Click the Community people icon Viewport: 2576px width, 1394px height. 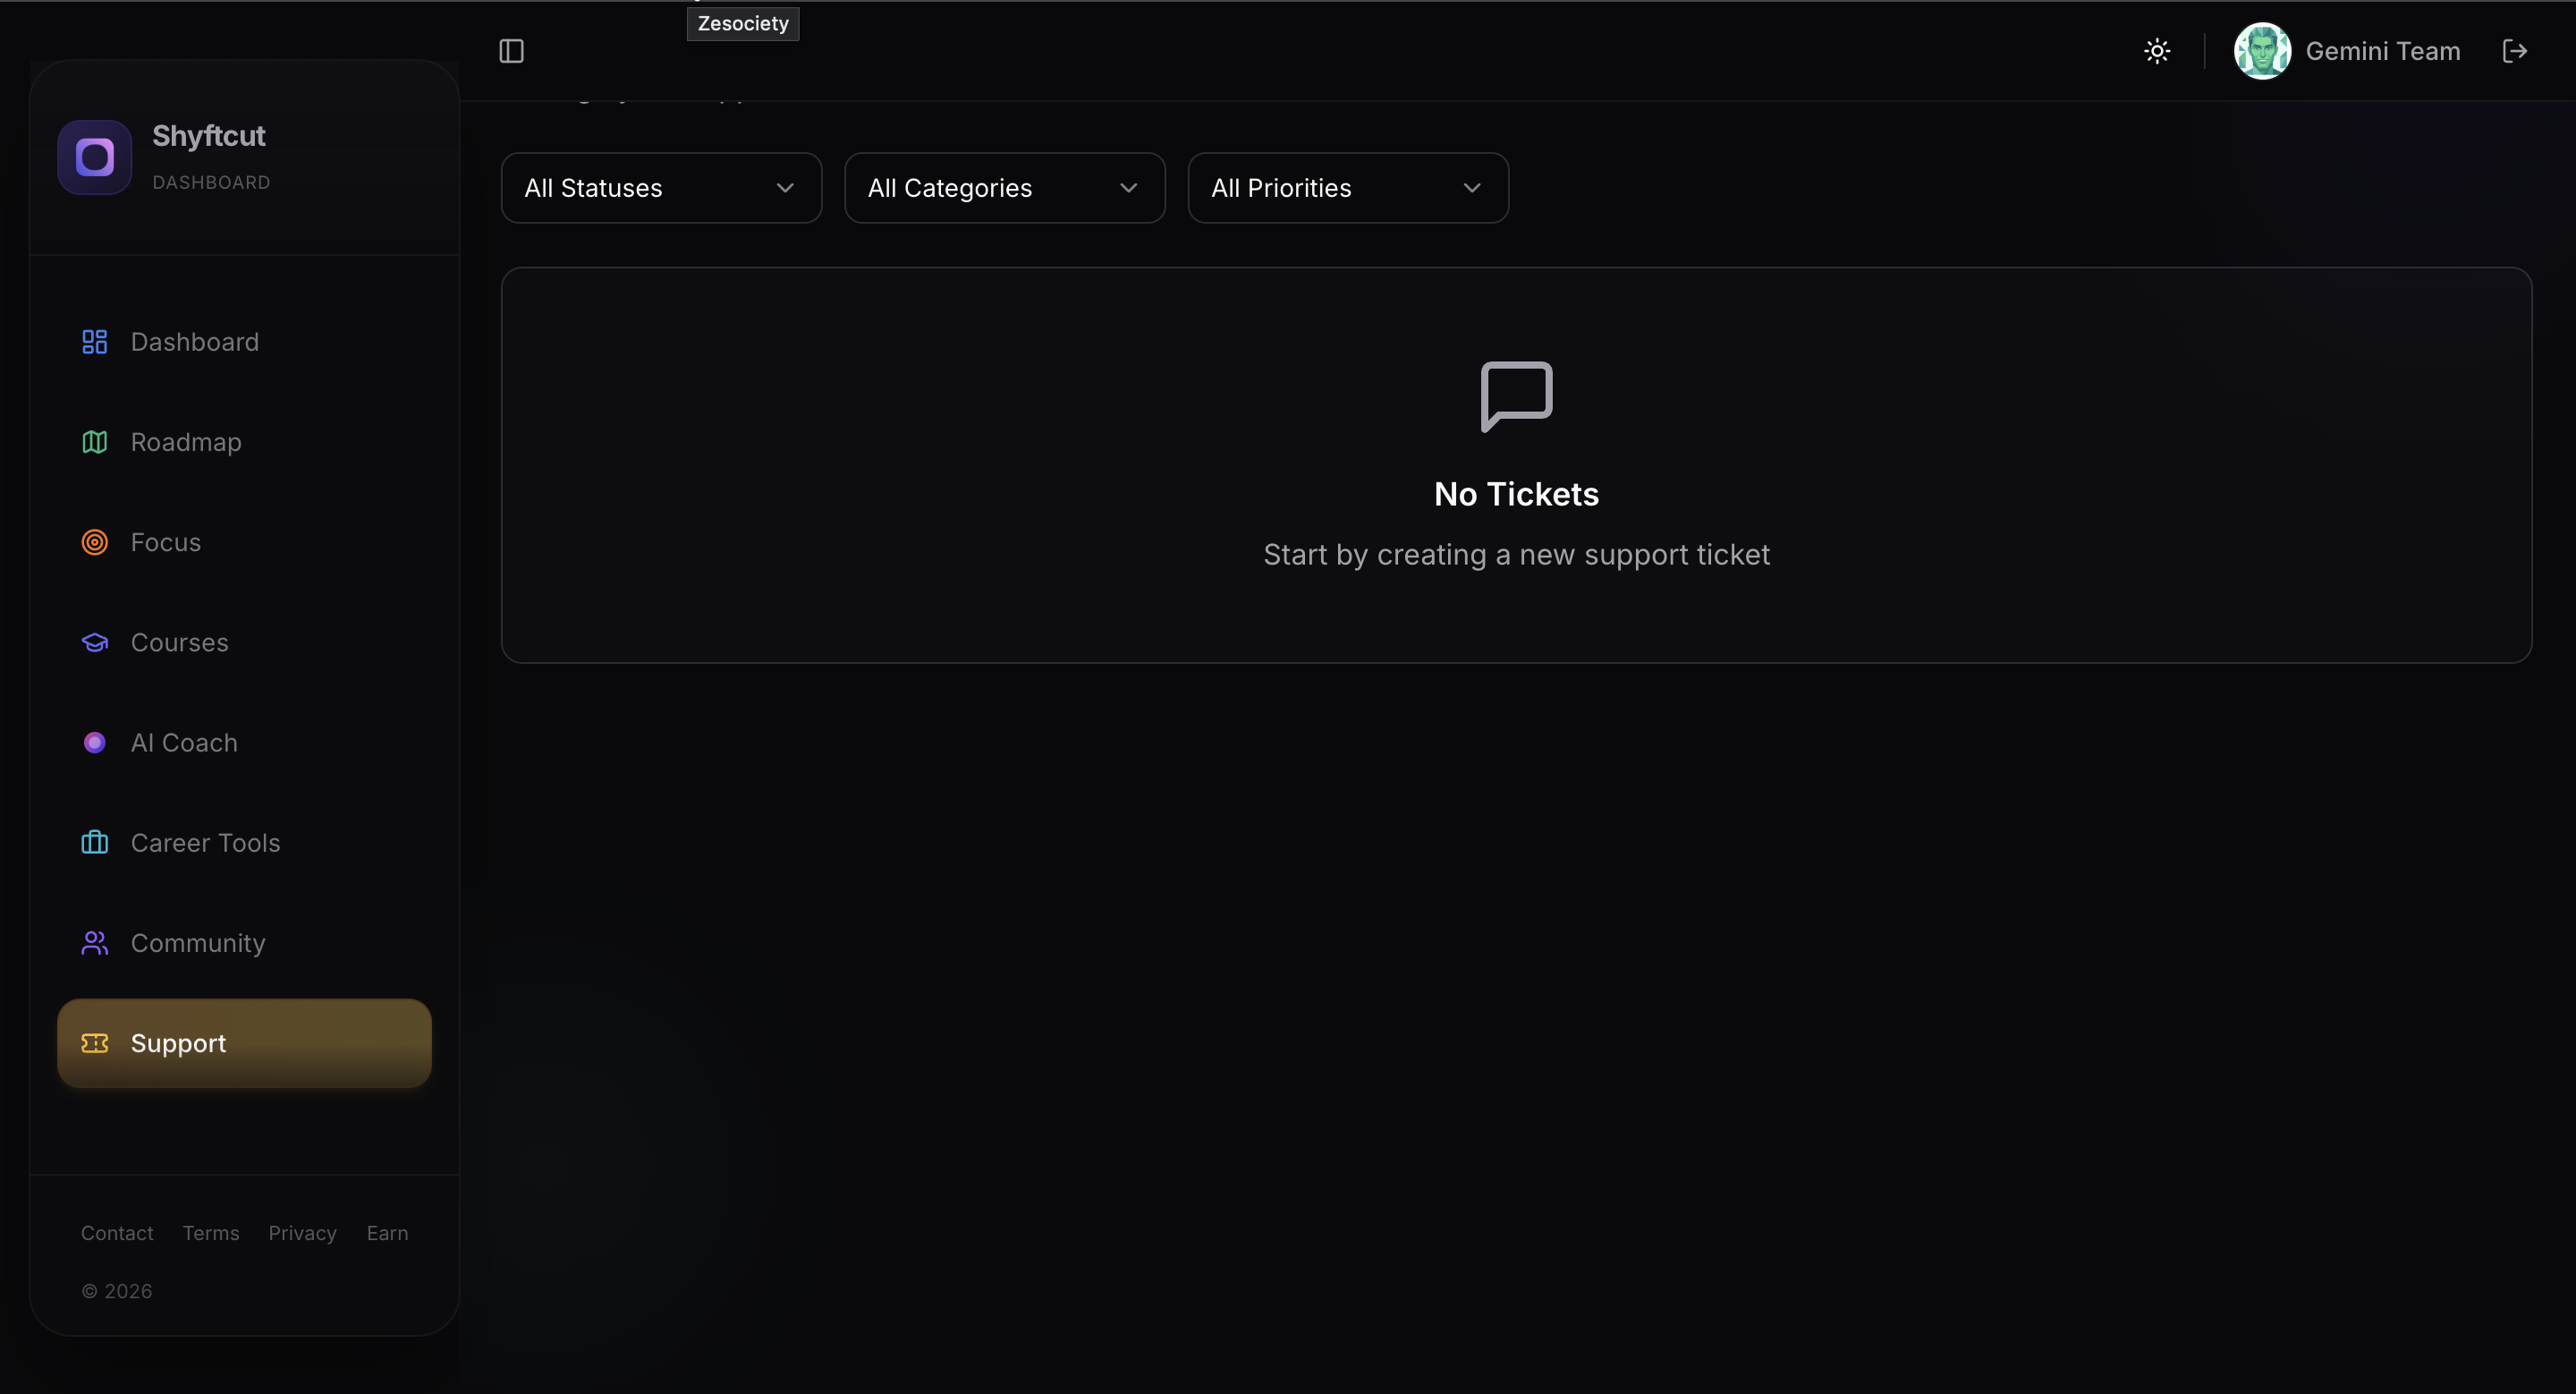(94, 942)
